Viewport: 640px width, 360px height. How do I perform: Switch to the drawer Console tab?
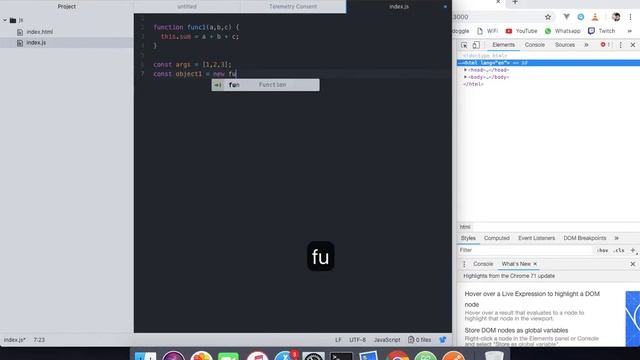tap(483, 264)
